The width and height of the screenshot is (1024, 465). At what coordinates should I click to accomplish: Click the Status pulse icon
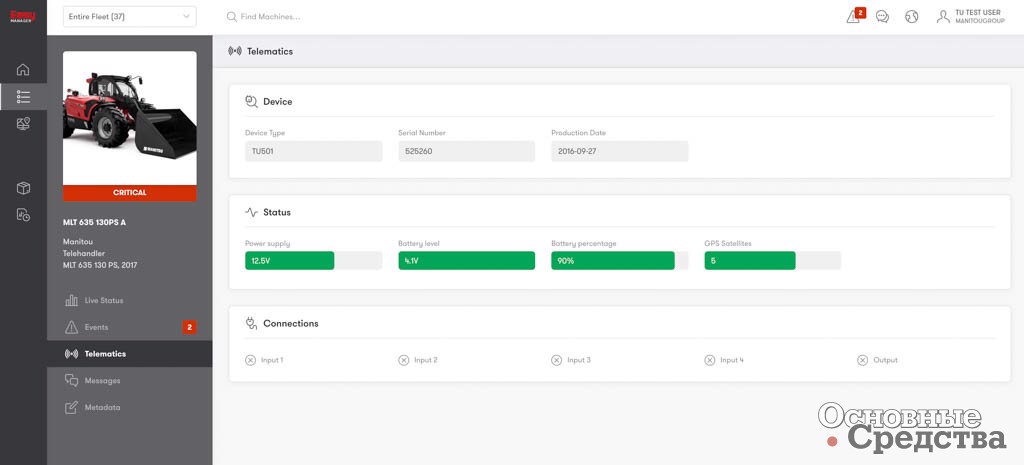[251, 212]
